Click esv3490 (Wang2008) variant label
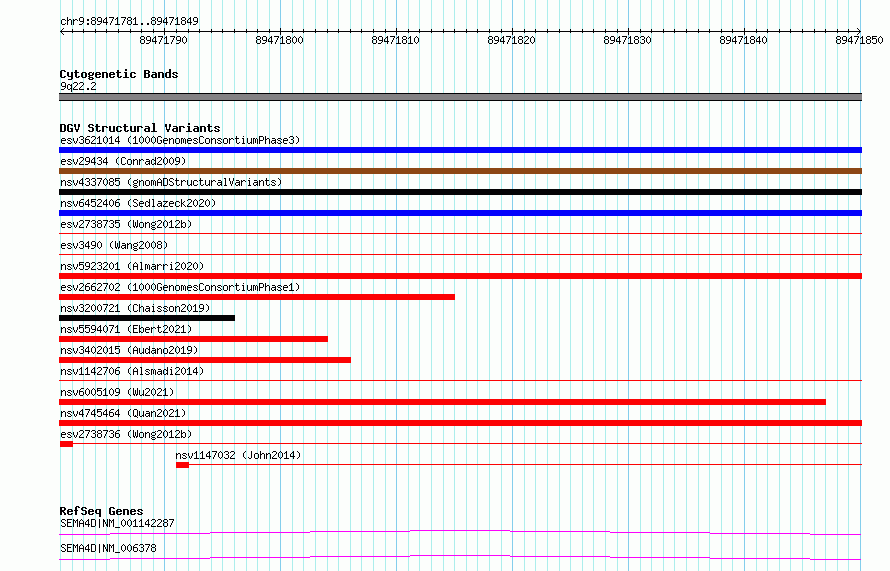 [114, 245]
